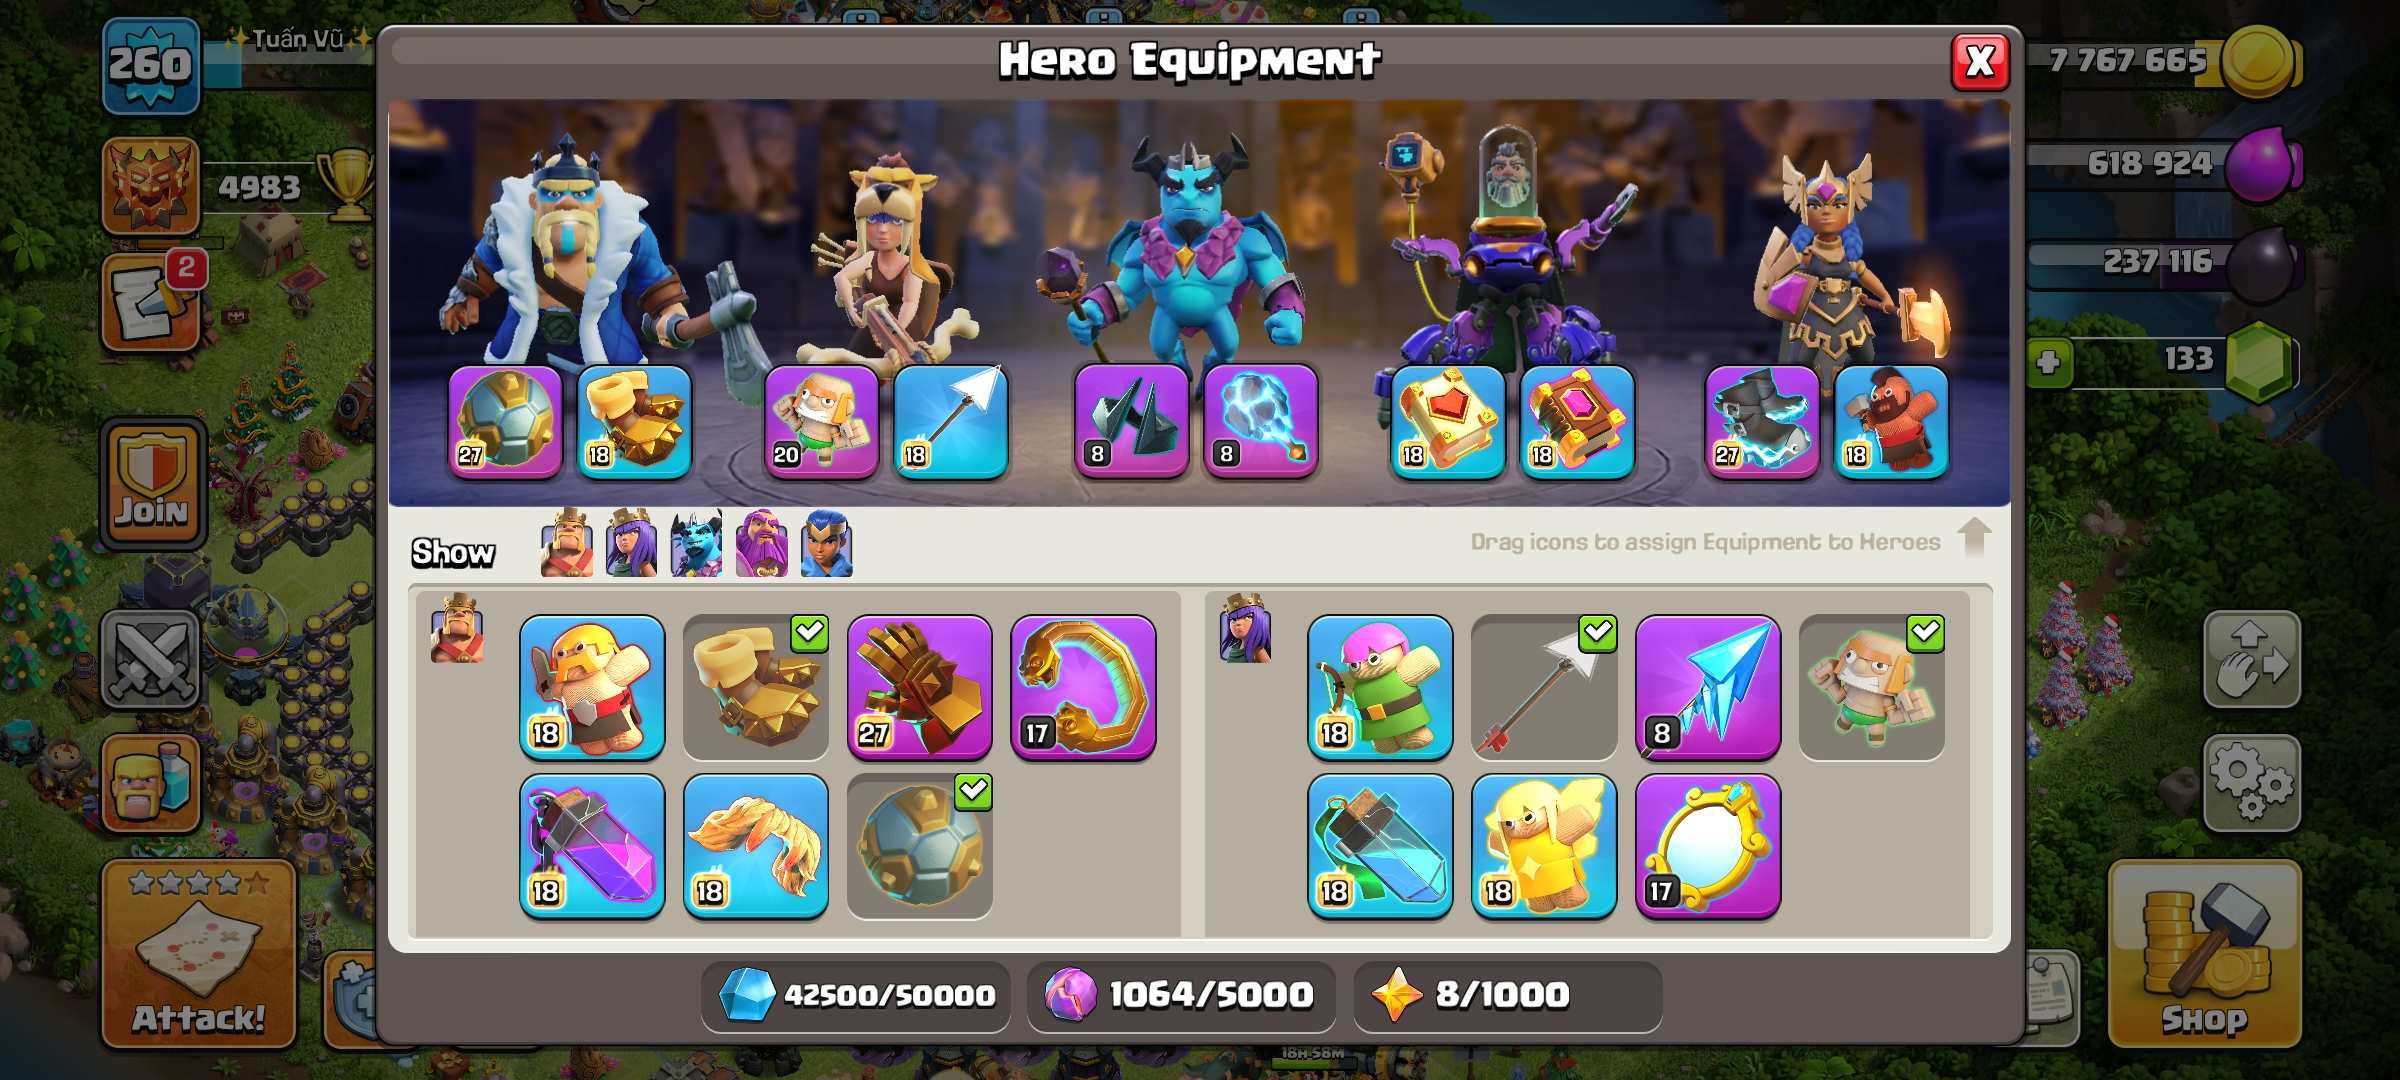2400x1080 pixels.
Task: Select the Rage Vial equipment level 18
Action: (591, 846)
